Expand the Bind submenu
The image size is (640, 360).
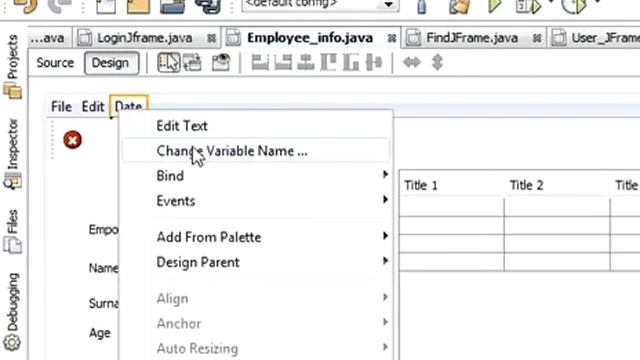click(256, 176)
